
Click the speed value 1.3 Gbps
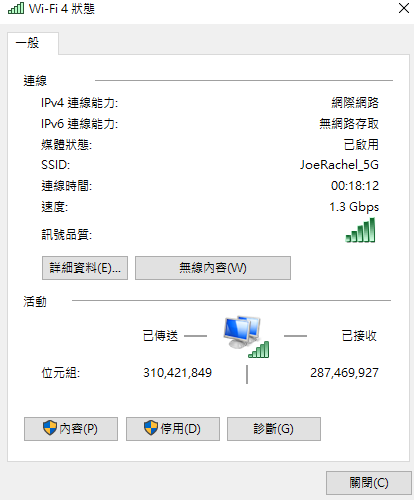click(x=354, y=207)
